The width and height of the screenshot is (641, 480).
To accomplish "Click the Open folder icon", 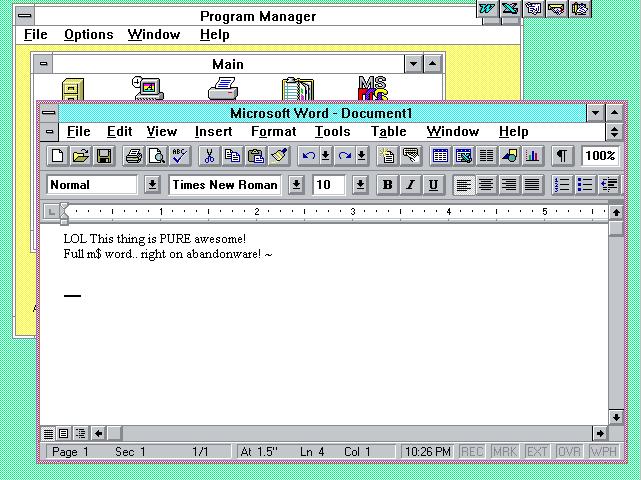I will point(81,156).
